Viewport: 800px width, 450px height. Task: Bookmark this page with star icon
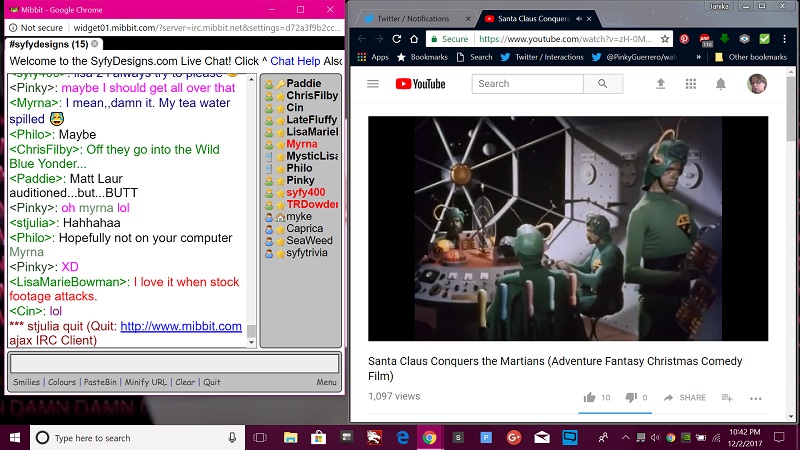tap(664, 39)
